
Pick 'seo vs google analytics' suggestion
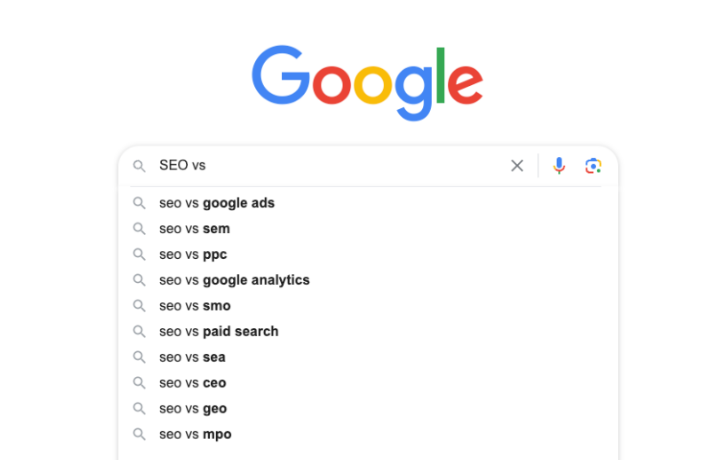(234, 280)
